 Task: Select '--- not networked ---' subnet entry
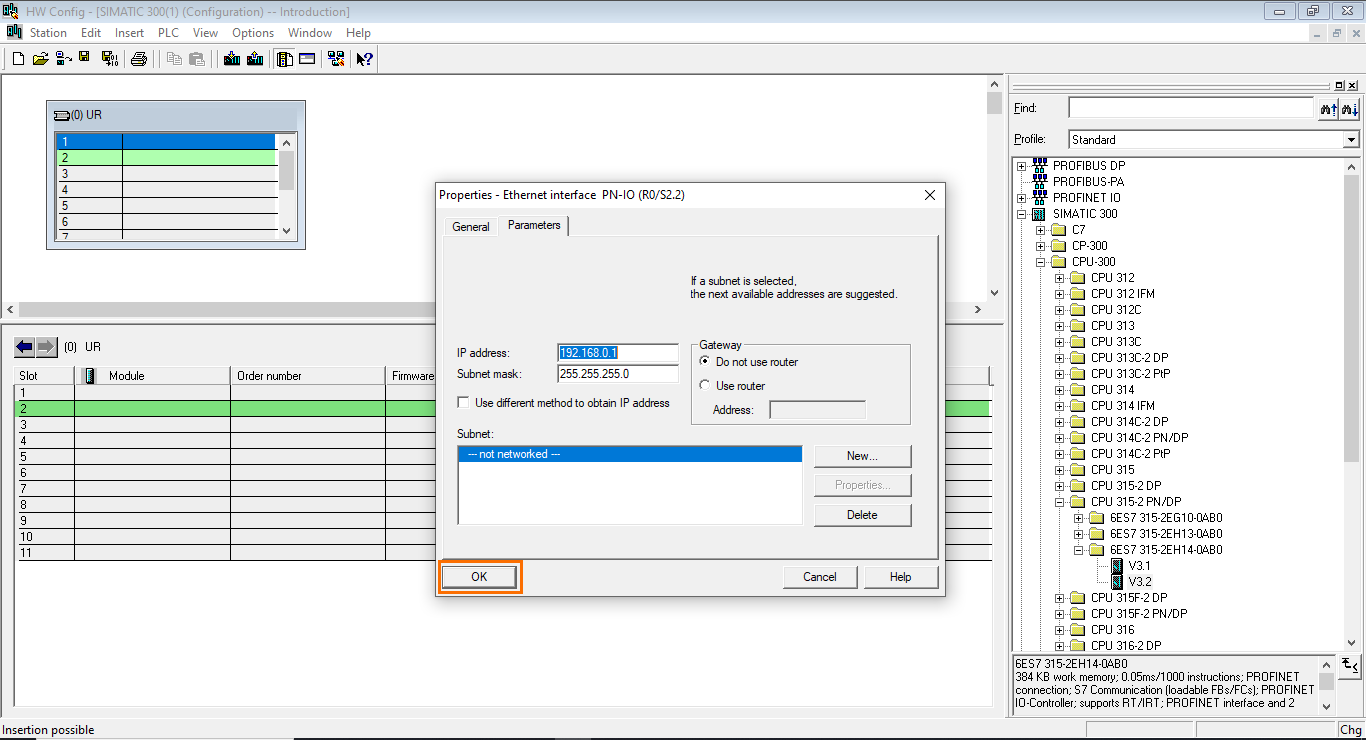(630, 454)
